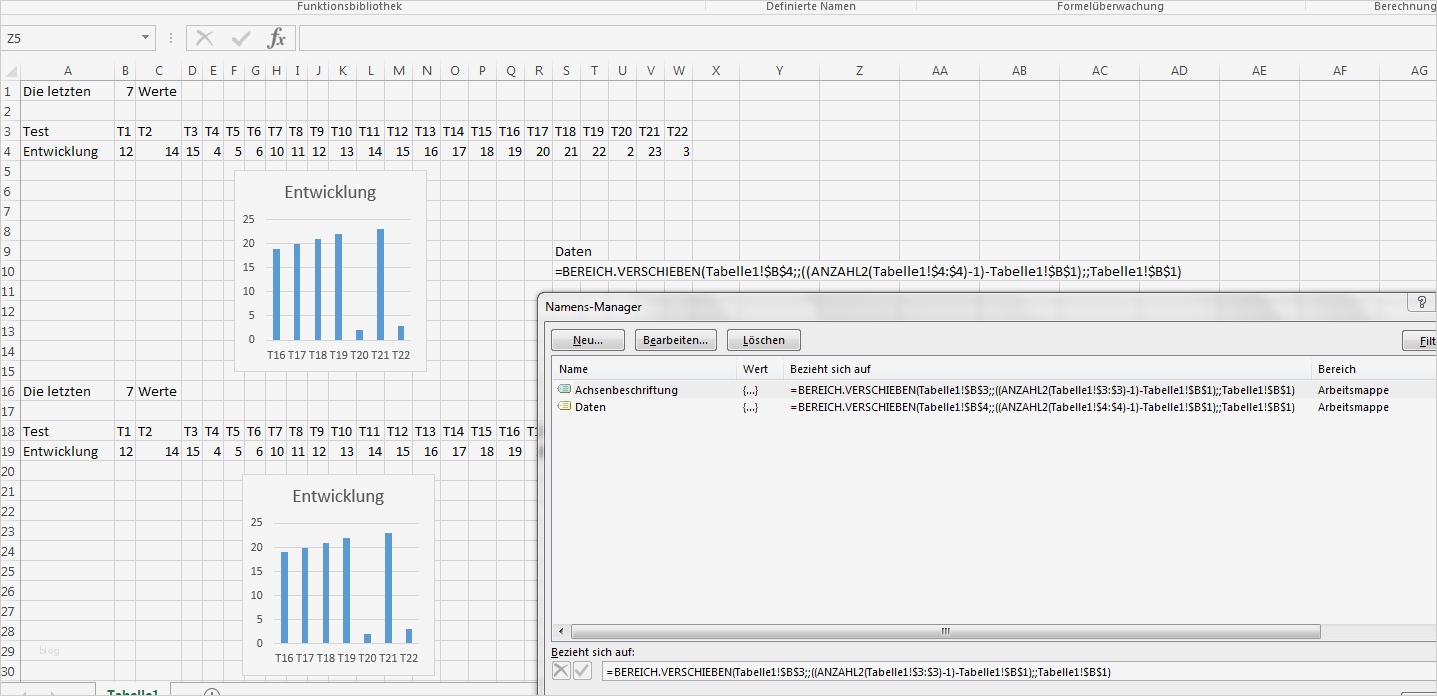Open help in the Namens-Manager dialog

point(1421,302)
